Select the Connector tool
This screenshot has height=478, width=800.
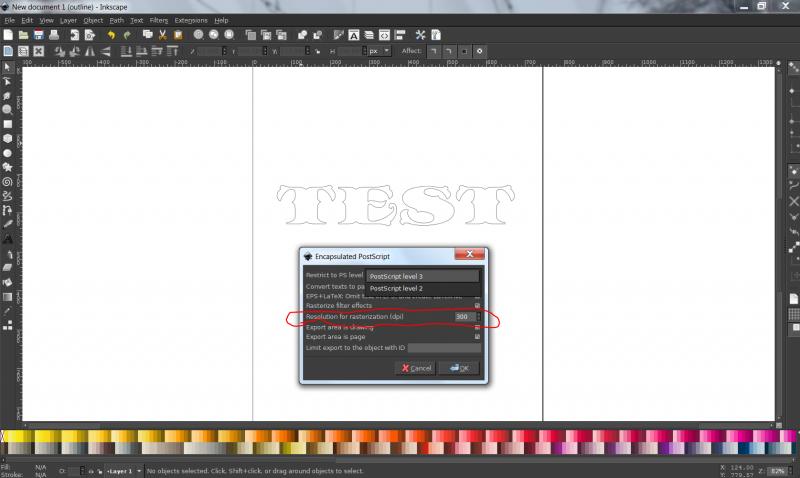(x=7, y=325)
